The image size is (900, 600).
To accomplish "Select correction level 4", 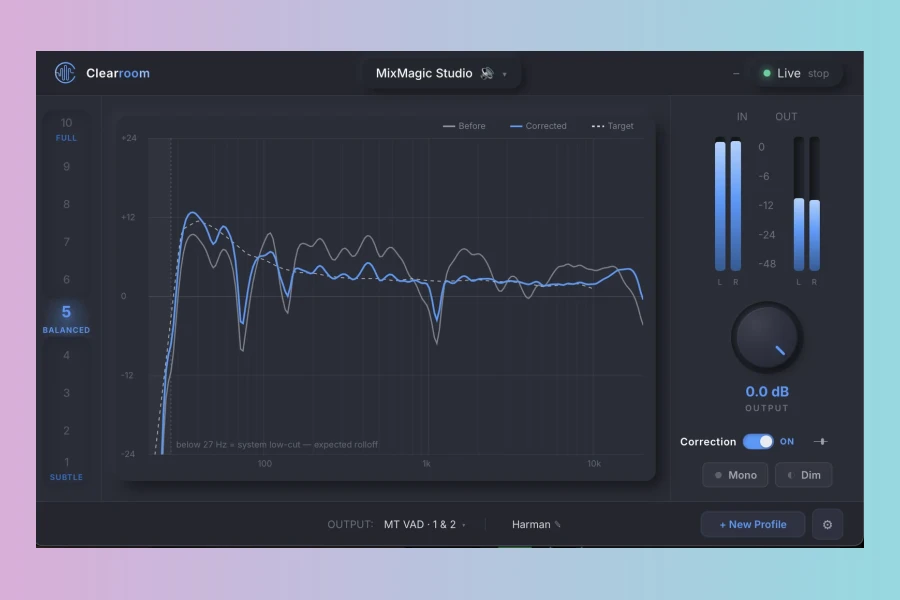I will pyautogui.click(x=67, y=355).
